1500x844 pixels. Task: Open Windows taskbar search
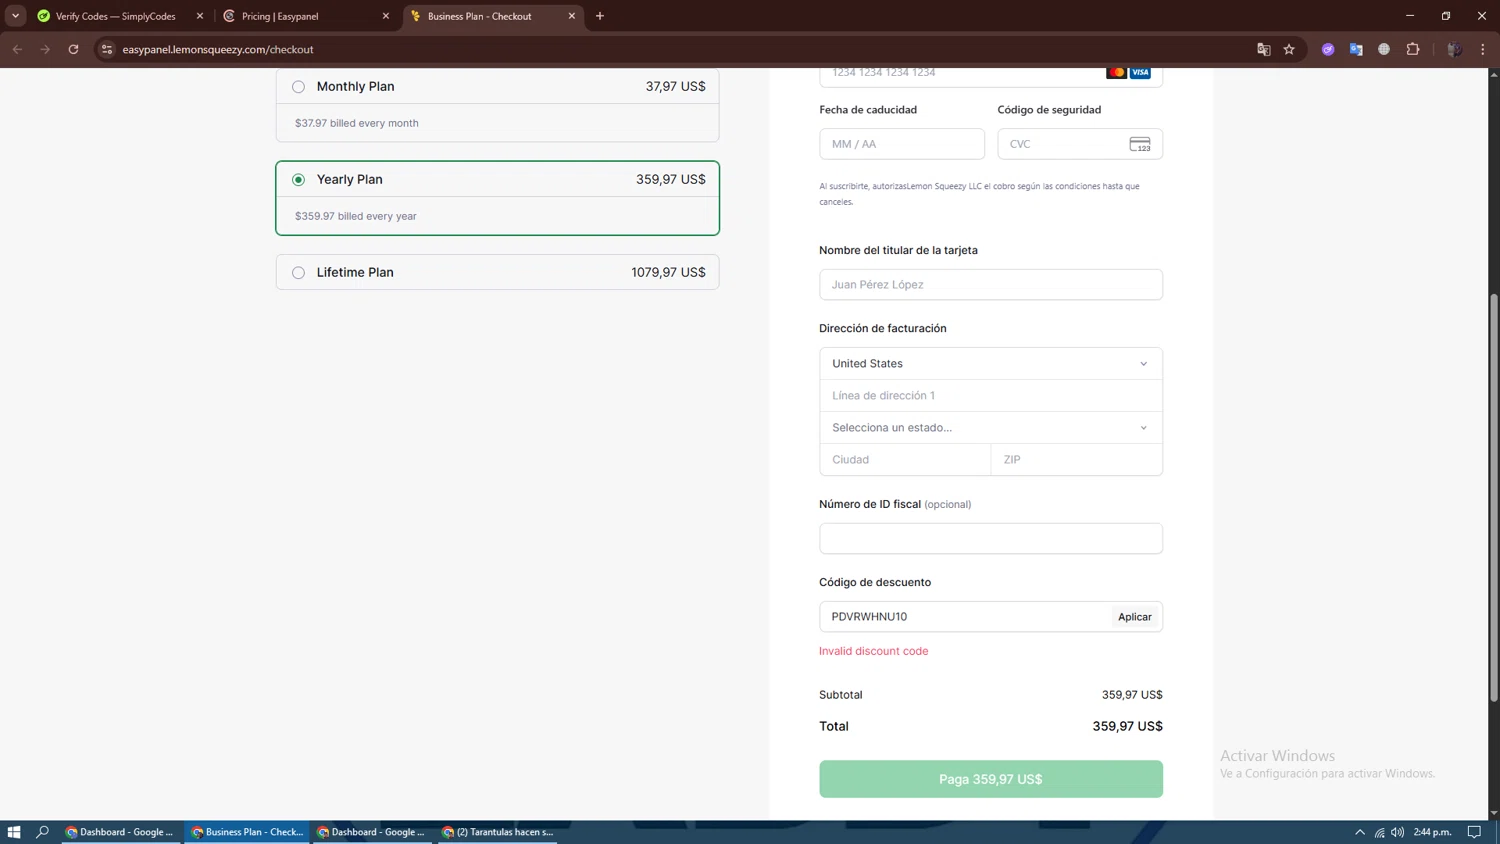42,832
